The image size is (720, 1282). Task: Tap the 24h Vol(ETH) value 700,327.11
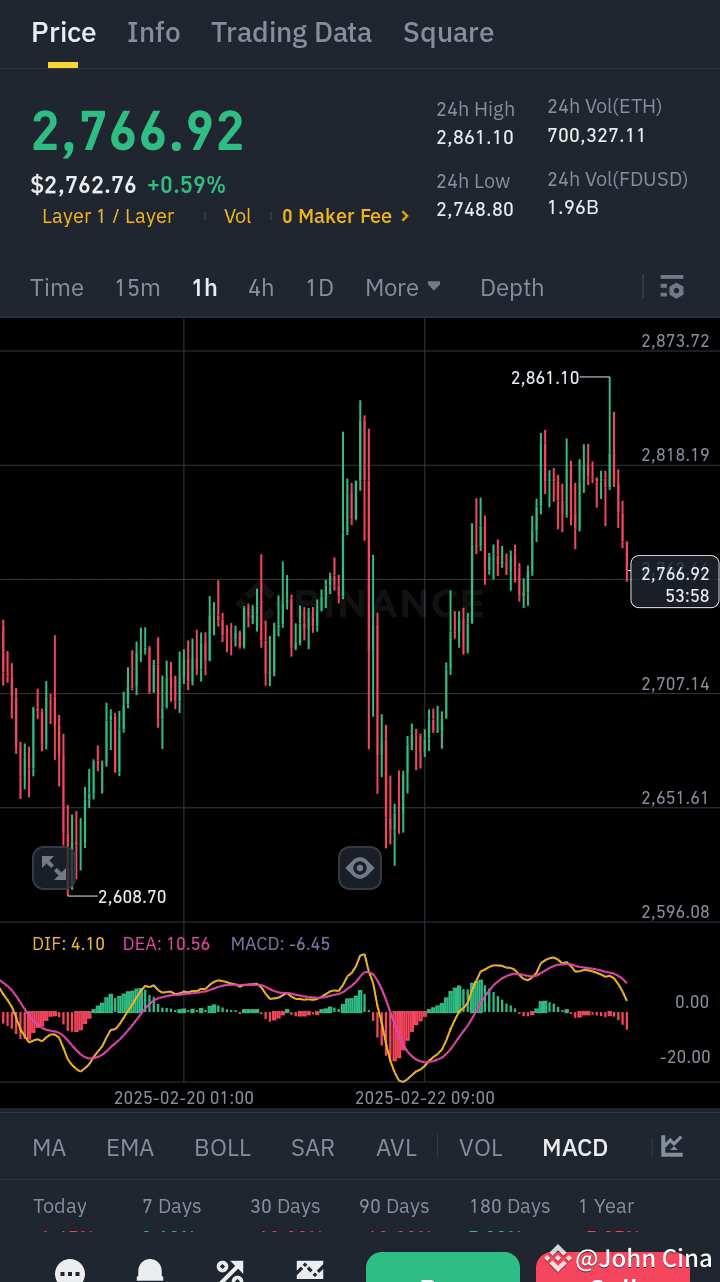[x=597, y=135]
